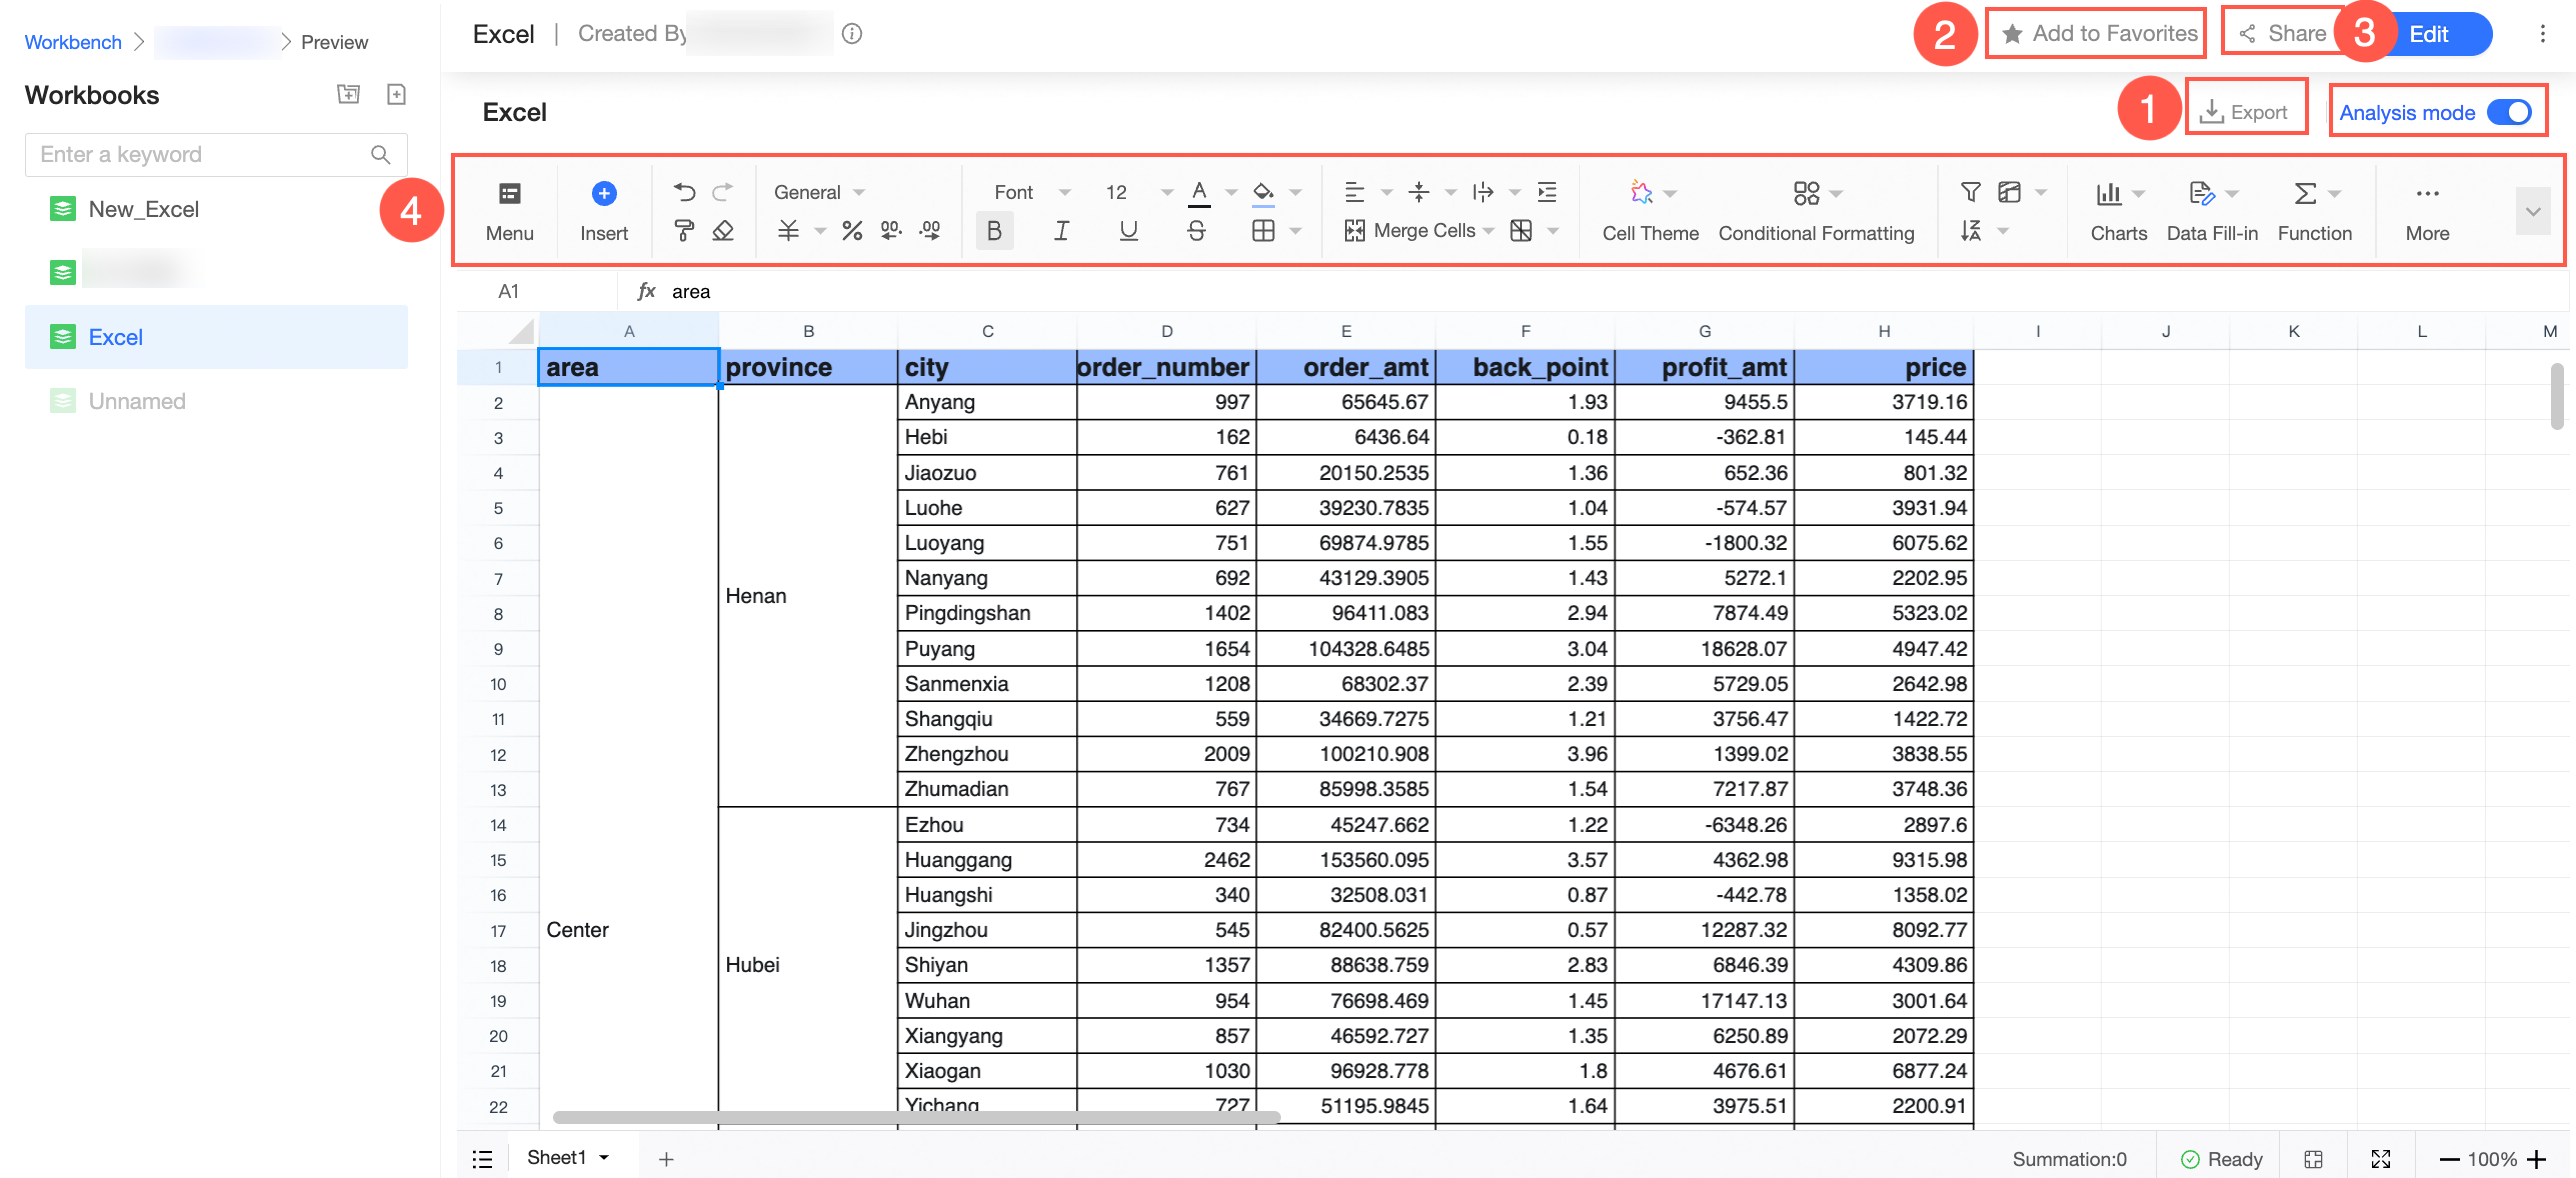Zoom out with the minus button
This screenshot has height=1178, width=2576.
pos(2449,1160)
